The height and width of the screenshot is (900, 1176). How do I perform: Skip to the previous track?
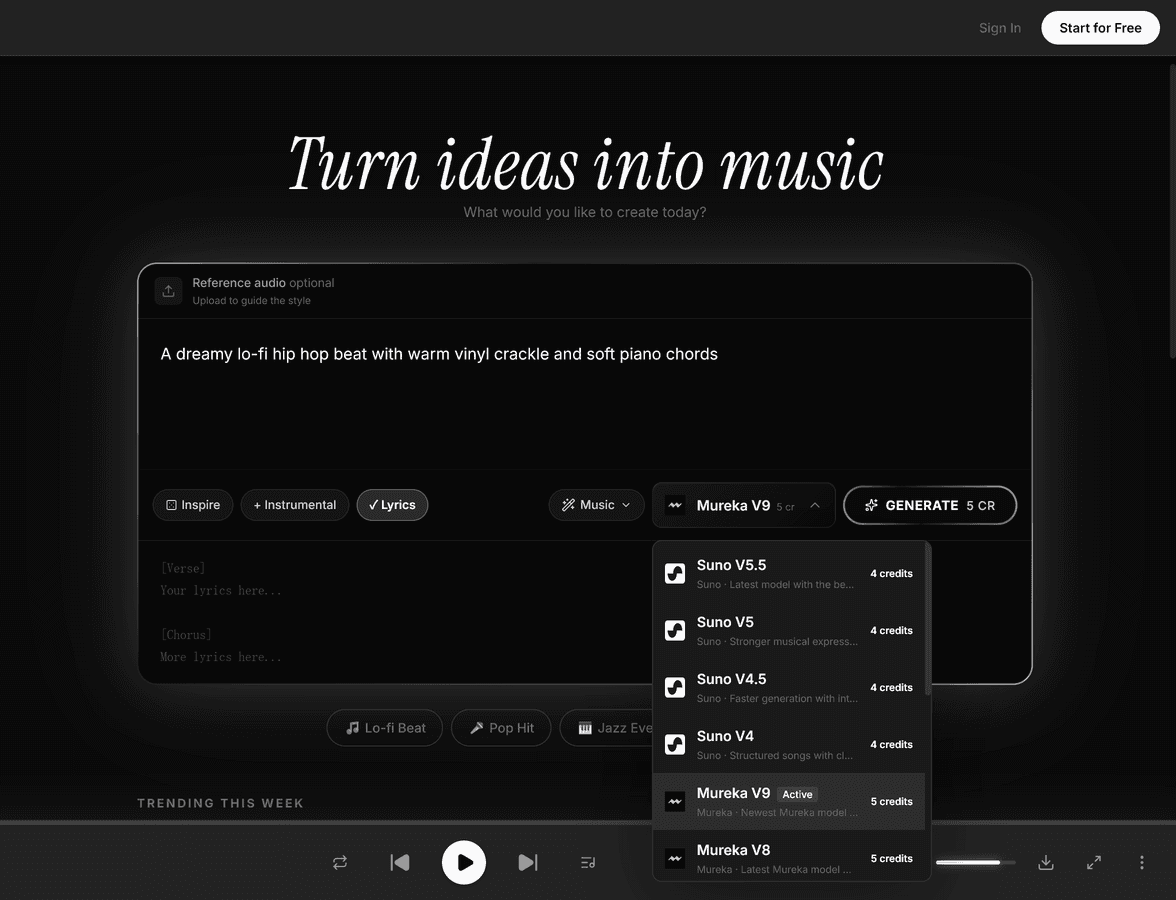pyautogui.click(x=400, y=862)
